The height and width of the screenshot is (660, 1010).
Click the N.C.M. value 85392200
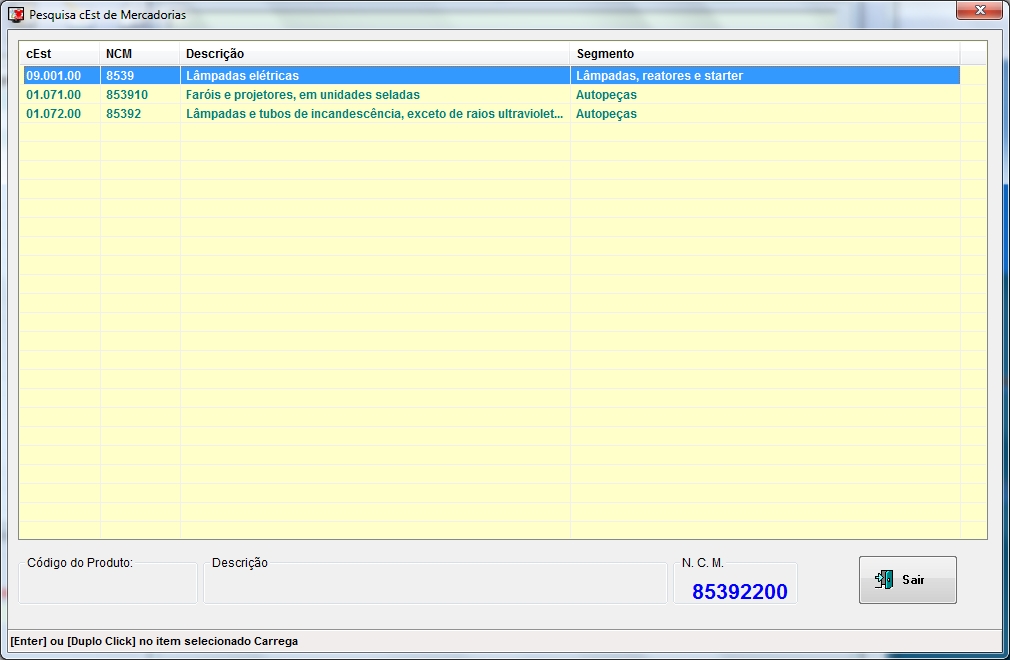(x=740, y=592)
